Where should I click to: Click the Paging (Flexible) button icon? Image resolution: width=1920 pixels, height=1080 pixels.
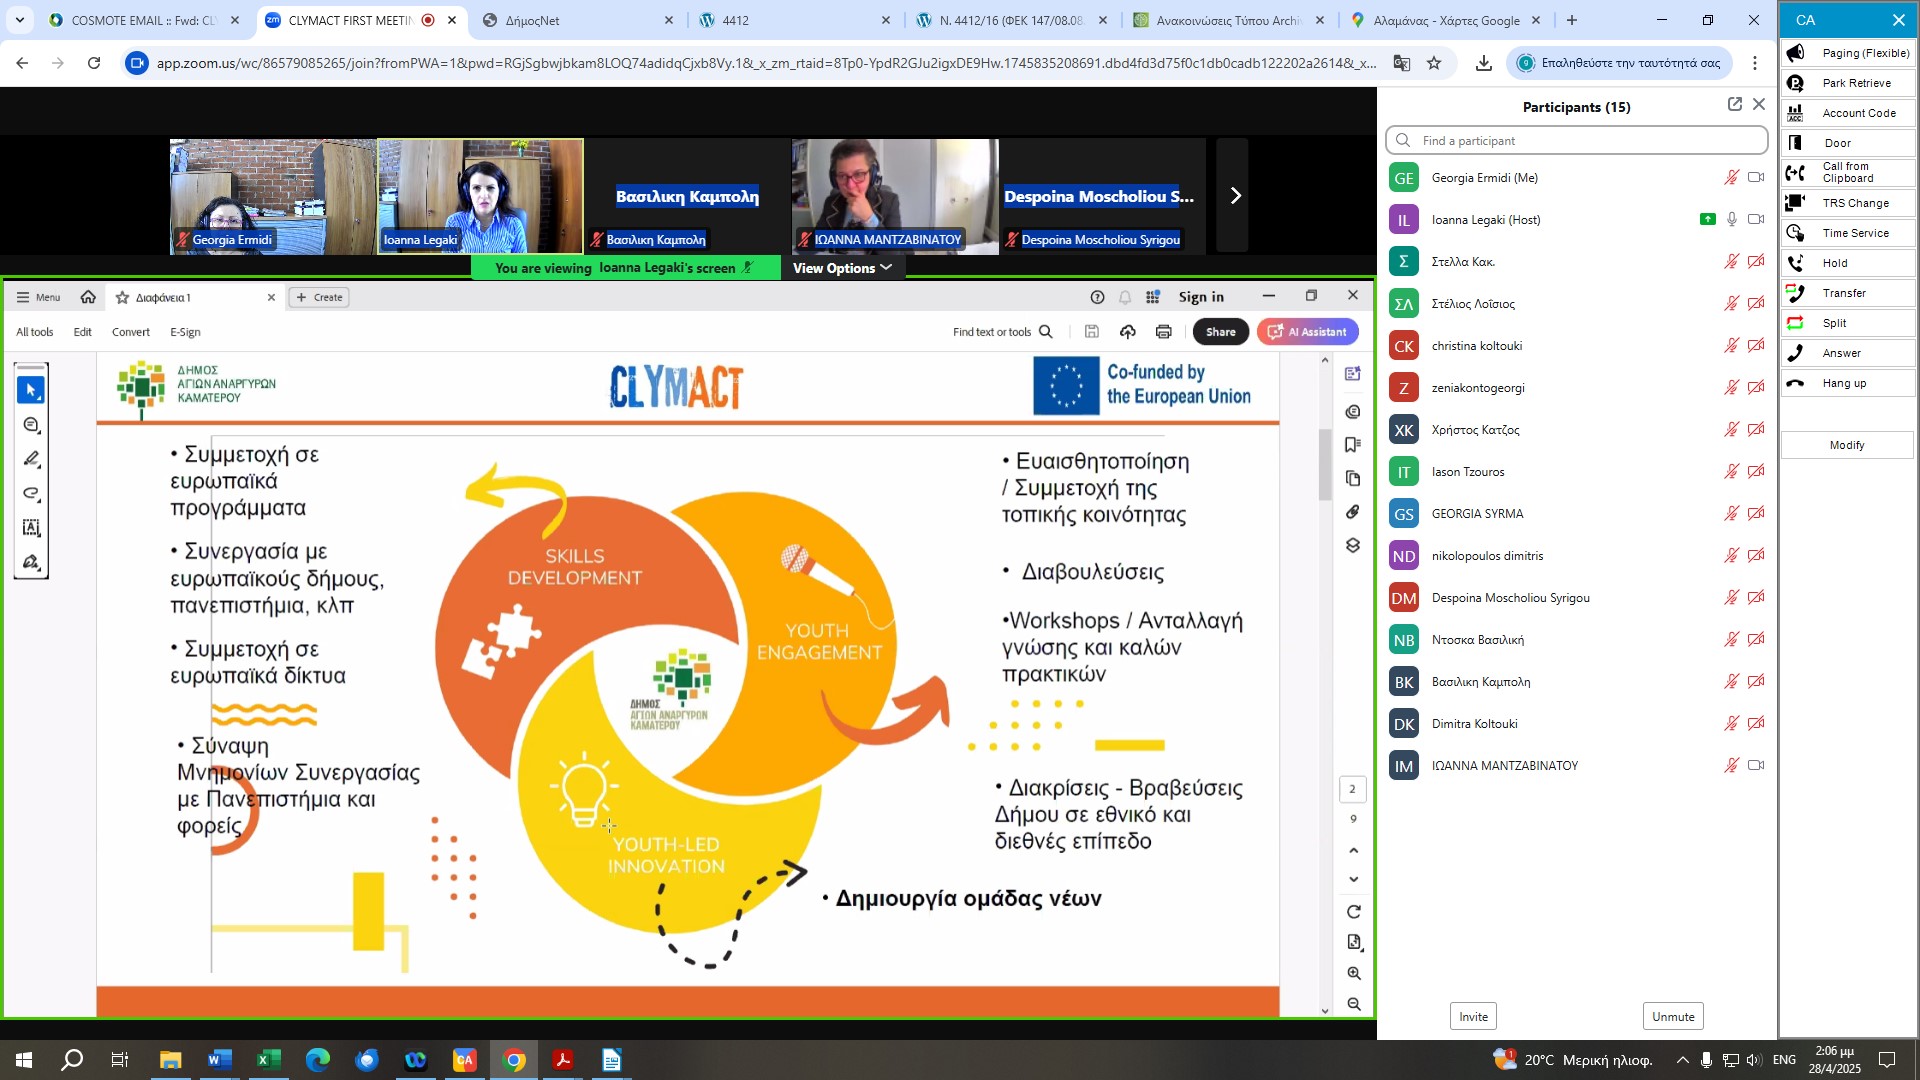coord(1796,53)
